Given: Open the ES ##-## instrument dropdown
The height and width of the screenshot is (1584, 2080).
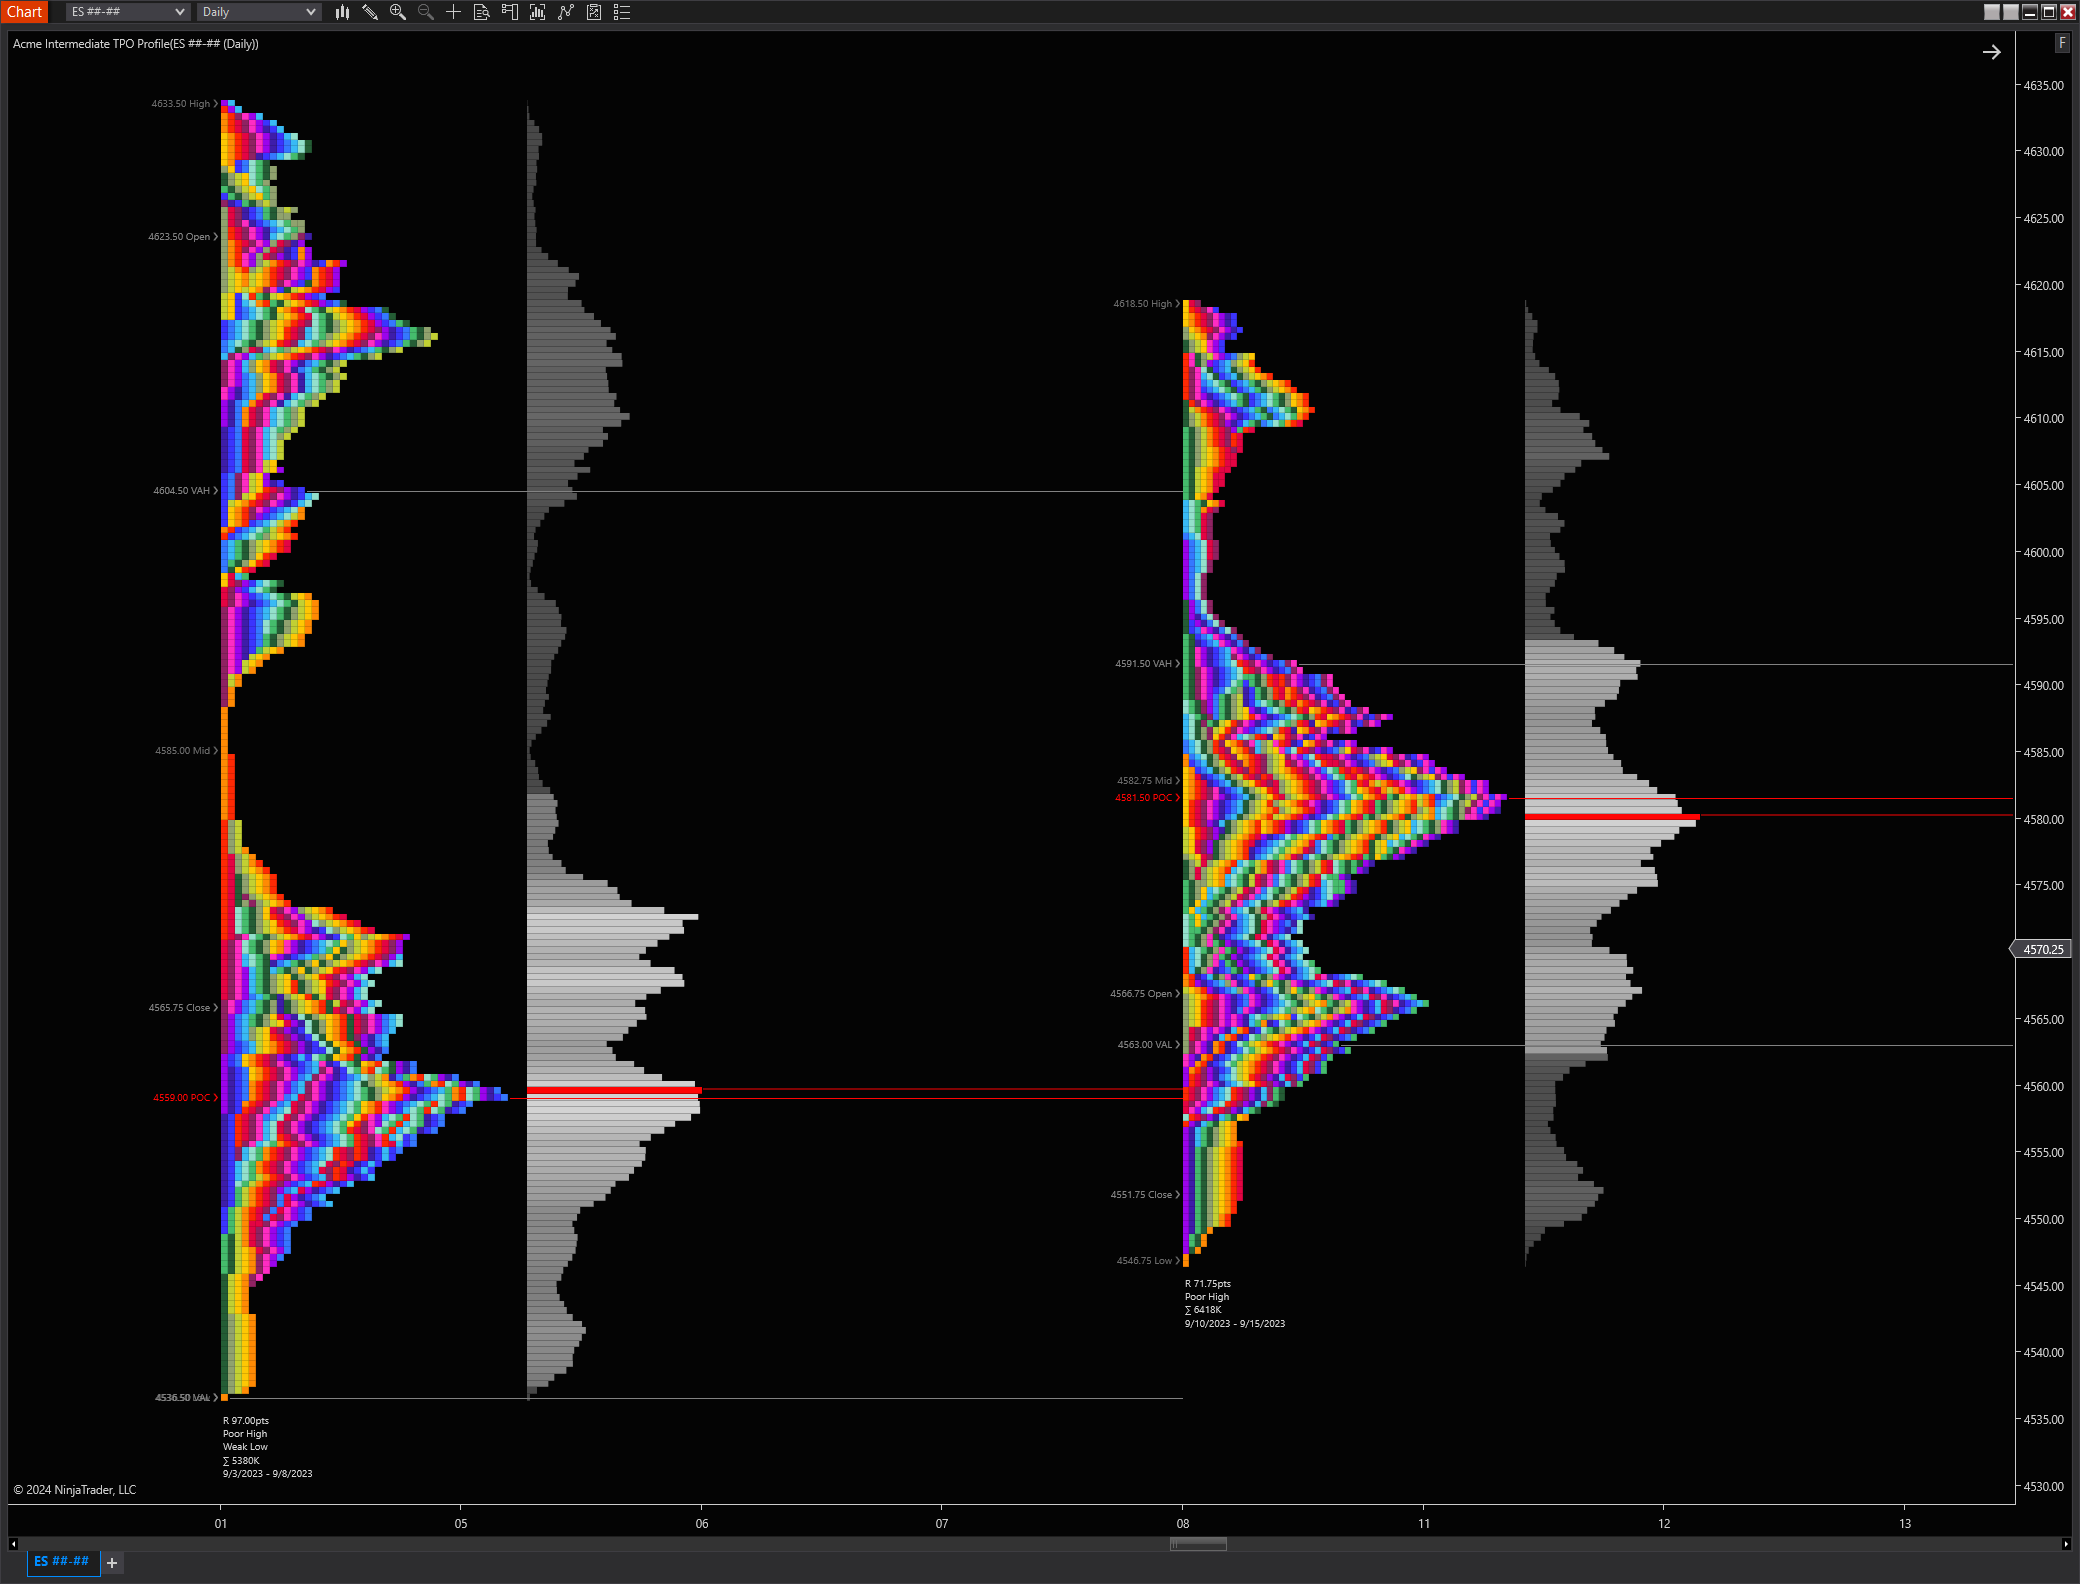Looking at the screenshot, I should [x=126, y=12].
